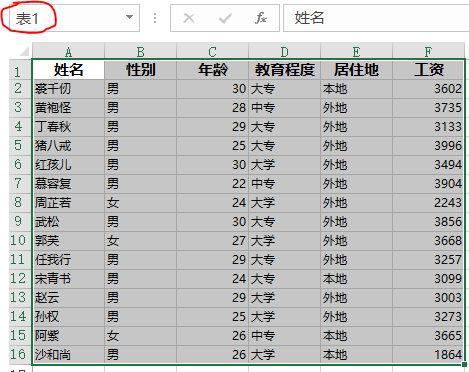Click the cell 红孩儿
This screenshot has height=372, width=469.
[68, 165]
